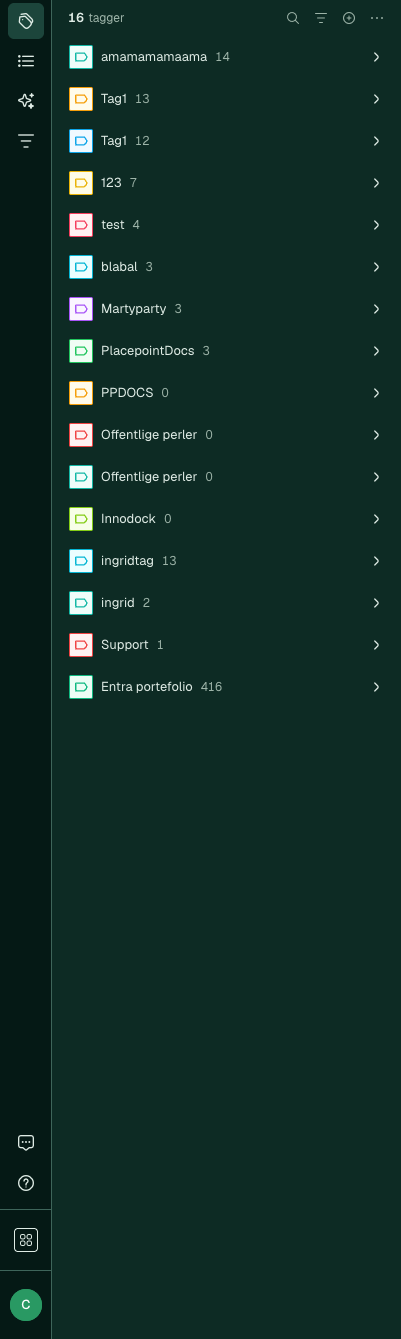Open sort options in the tagger header

click(321, 18)
